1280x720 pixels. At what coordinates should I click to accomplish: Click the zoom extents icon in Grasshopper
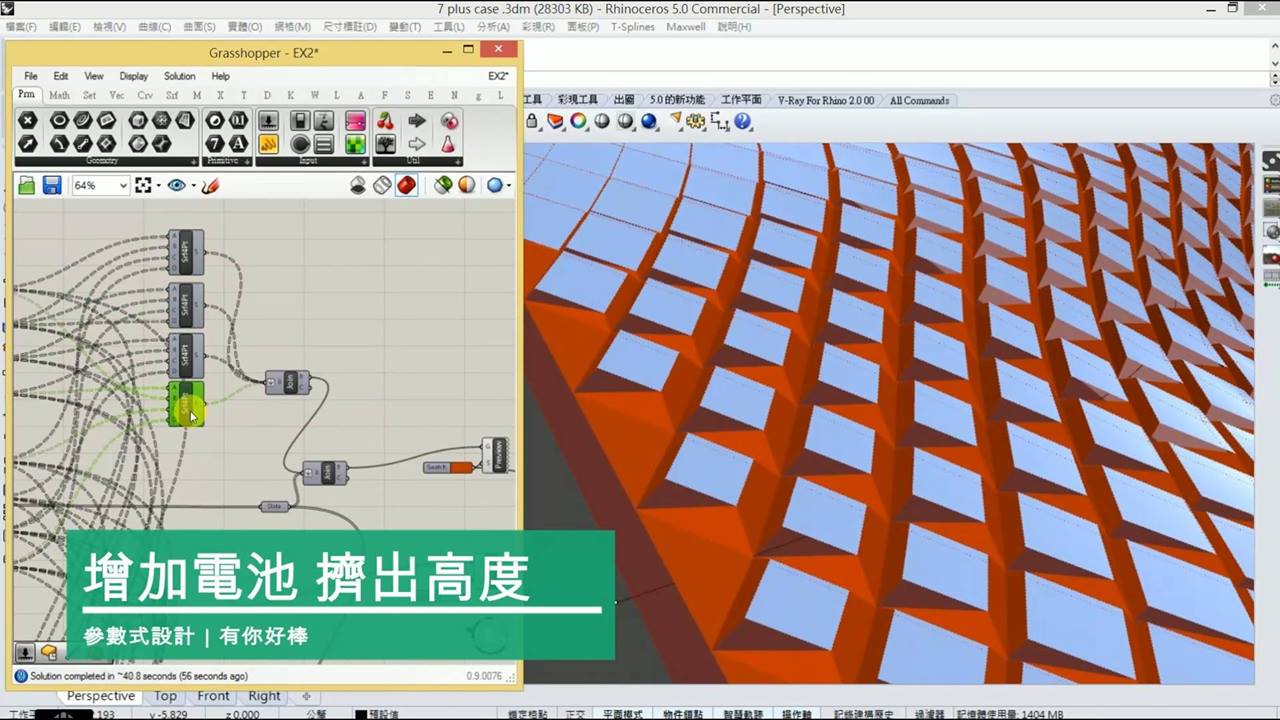tap(142, 185)
